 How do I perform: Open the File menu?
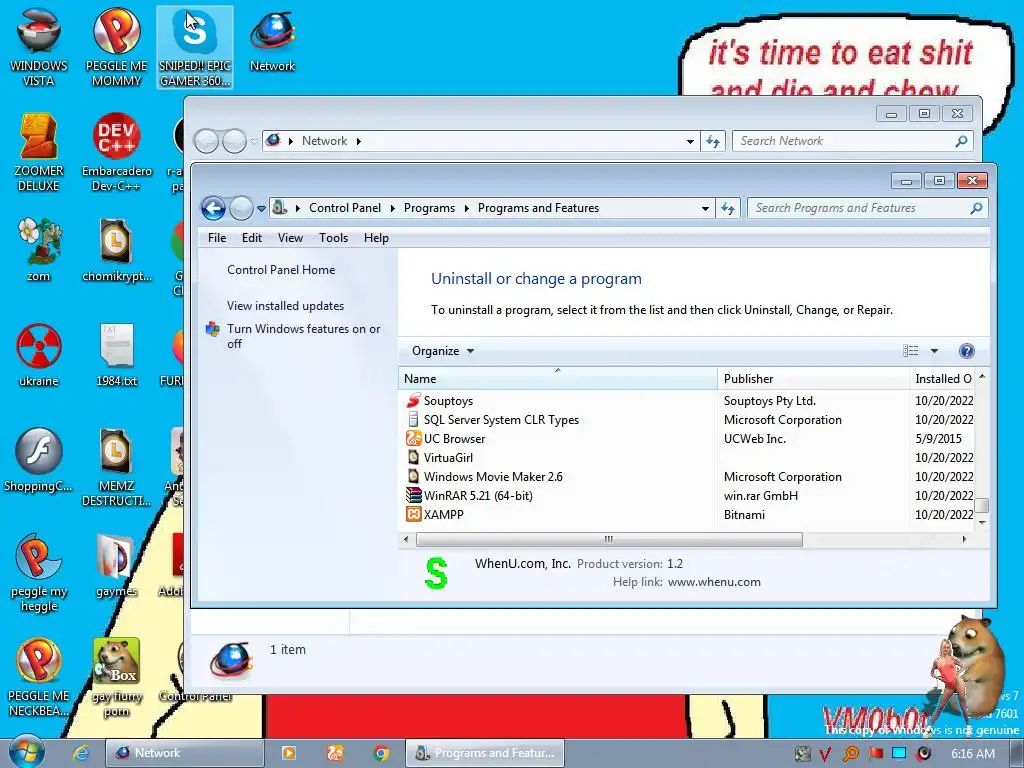pyautogui.click(x=217, y=238)
